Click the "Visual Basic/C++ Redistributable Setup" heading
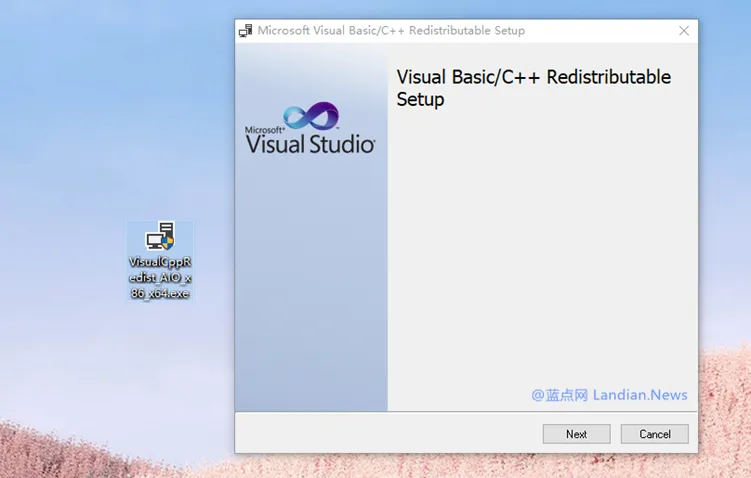Image resolution: width=751 pixels, height=478 pixels. point(534,88)
